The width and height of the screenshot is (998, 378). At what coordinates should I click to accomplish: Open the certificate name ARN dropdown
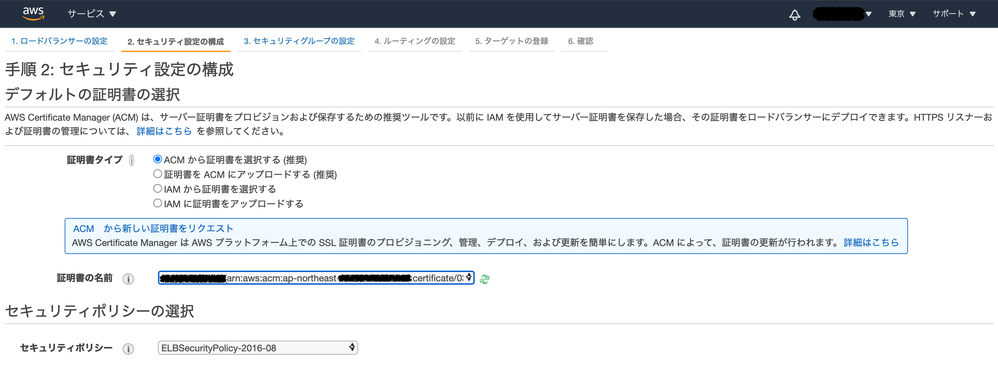click(316, 278)
